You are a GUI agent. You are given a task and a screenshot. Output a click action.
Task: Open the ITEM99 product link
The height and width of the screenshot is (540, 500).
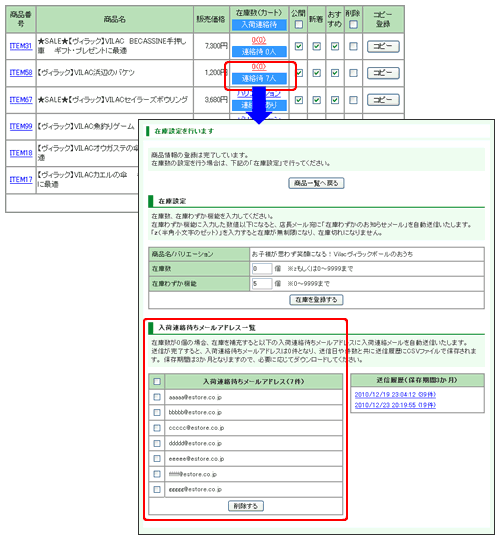tap(21, 126)
